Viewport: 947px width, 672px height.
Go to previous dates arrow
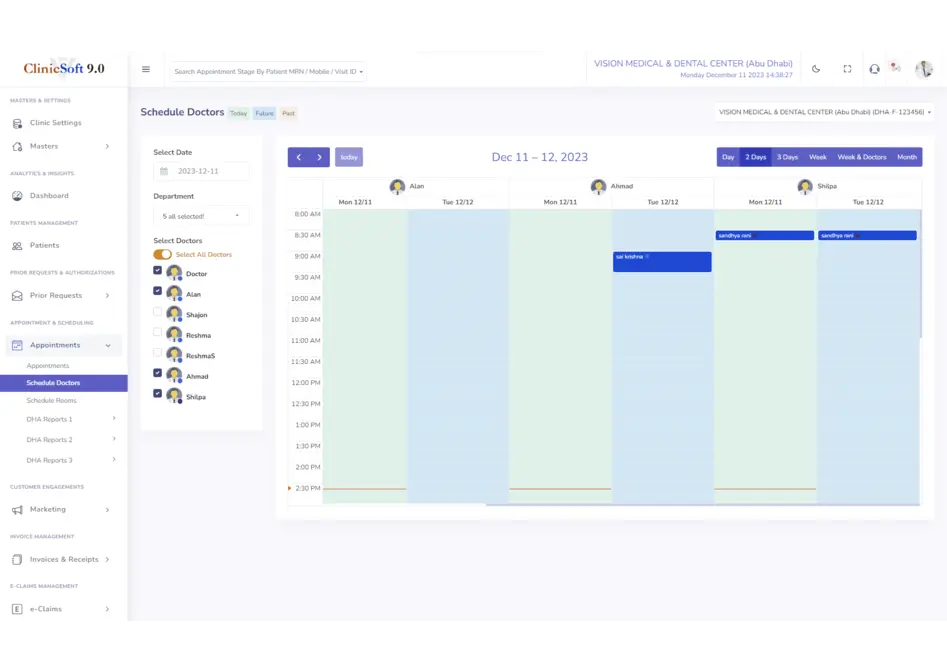point(298,157)
